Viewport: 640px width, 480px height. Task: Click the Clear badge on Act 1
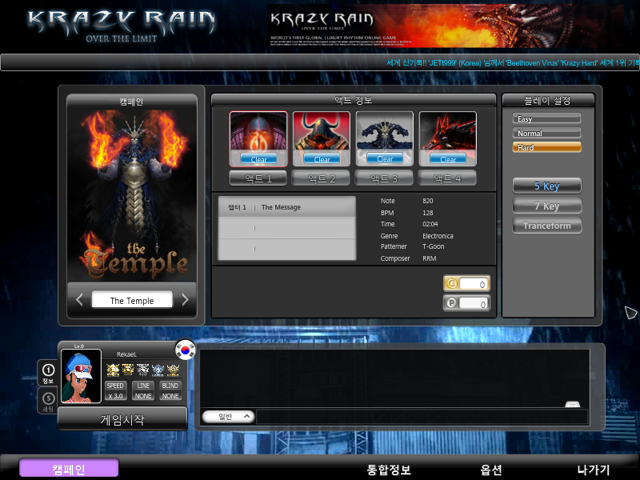tap(258, 159)
